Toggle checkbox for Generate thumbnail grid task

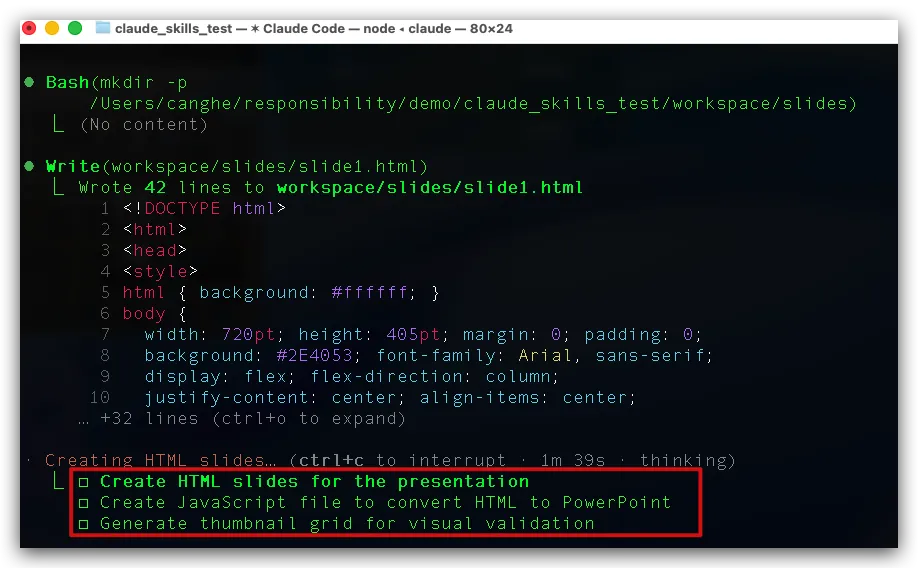click(84, 524)
